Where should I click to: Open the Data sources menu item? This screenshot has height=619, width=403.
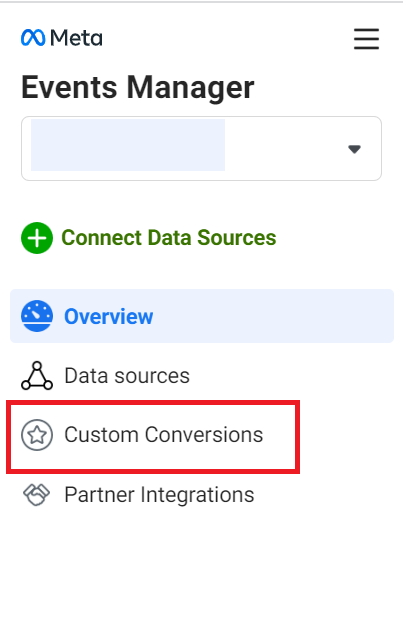(202, 375)
